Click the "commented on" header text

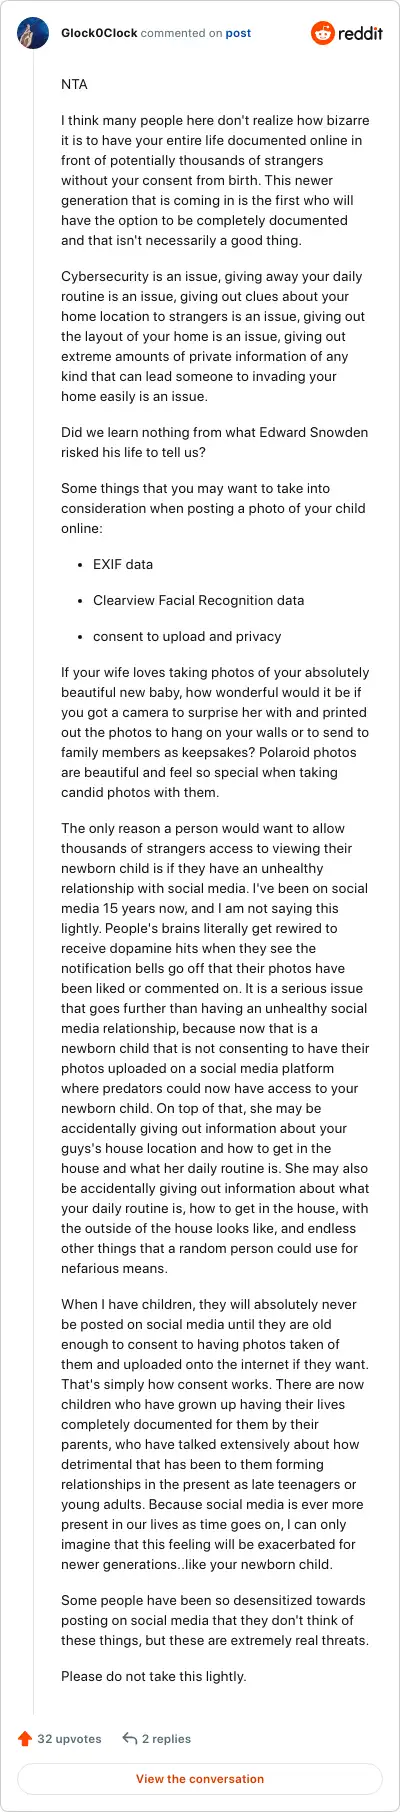click(181, 33)
